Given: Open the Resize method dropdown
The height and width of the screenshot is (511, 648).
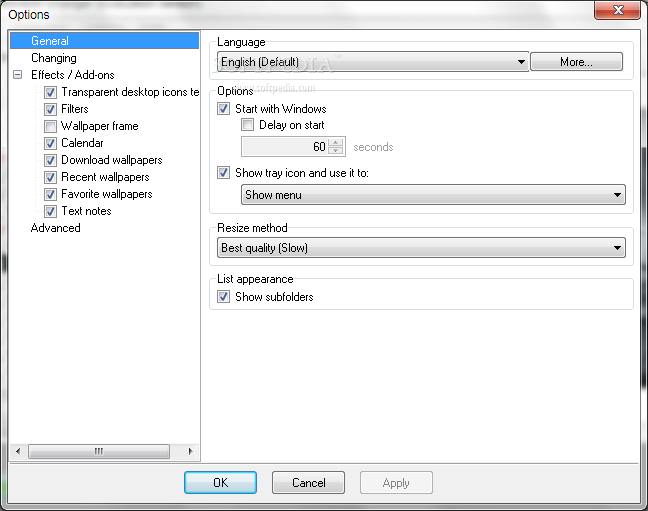Looking at the screenshot, I should coord(421,248).
